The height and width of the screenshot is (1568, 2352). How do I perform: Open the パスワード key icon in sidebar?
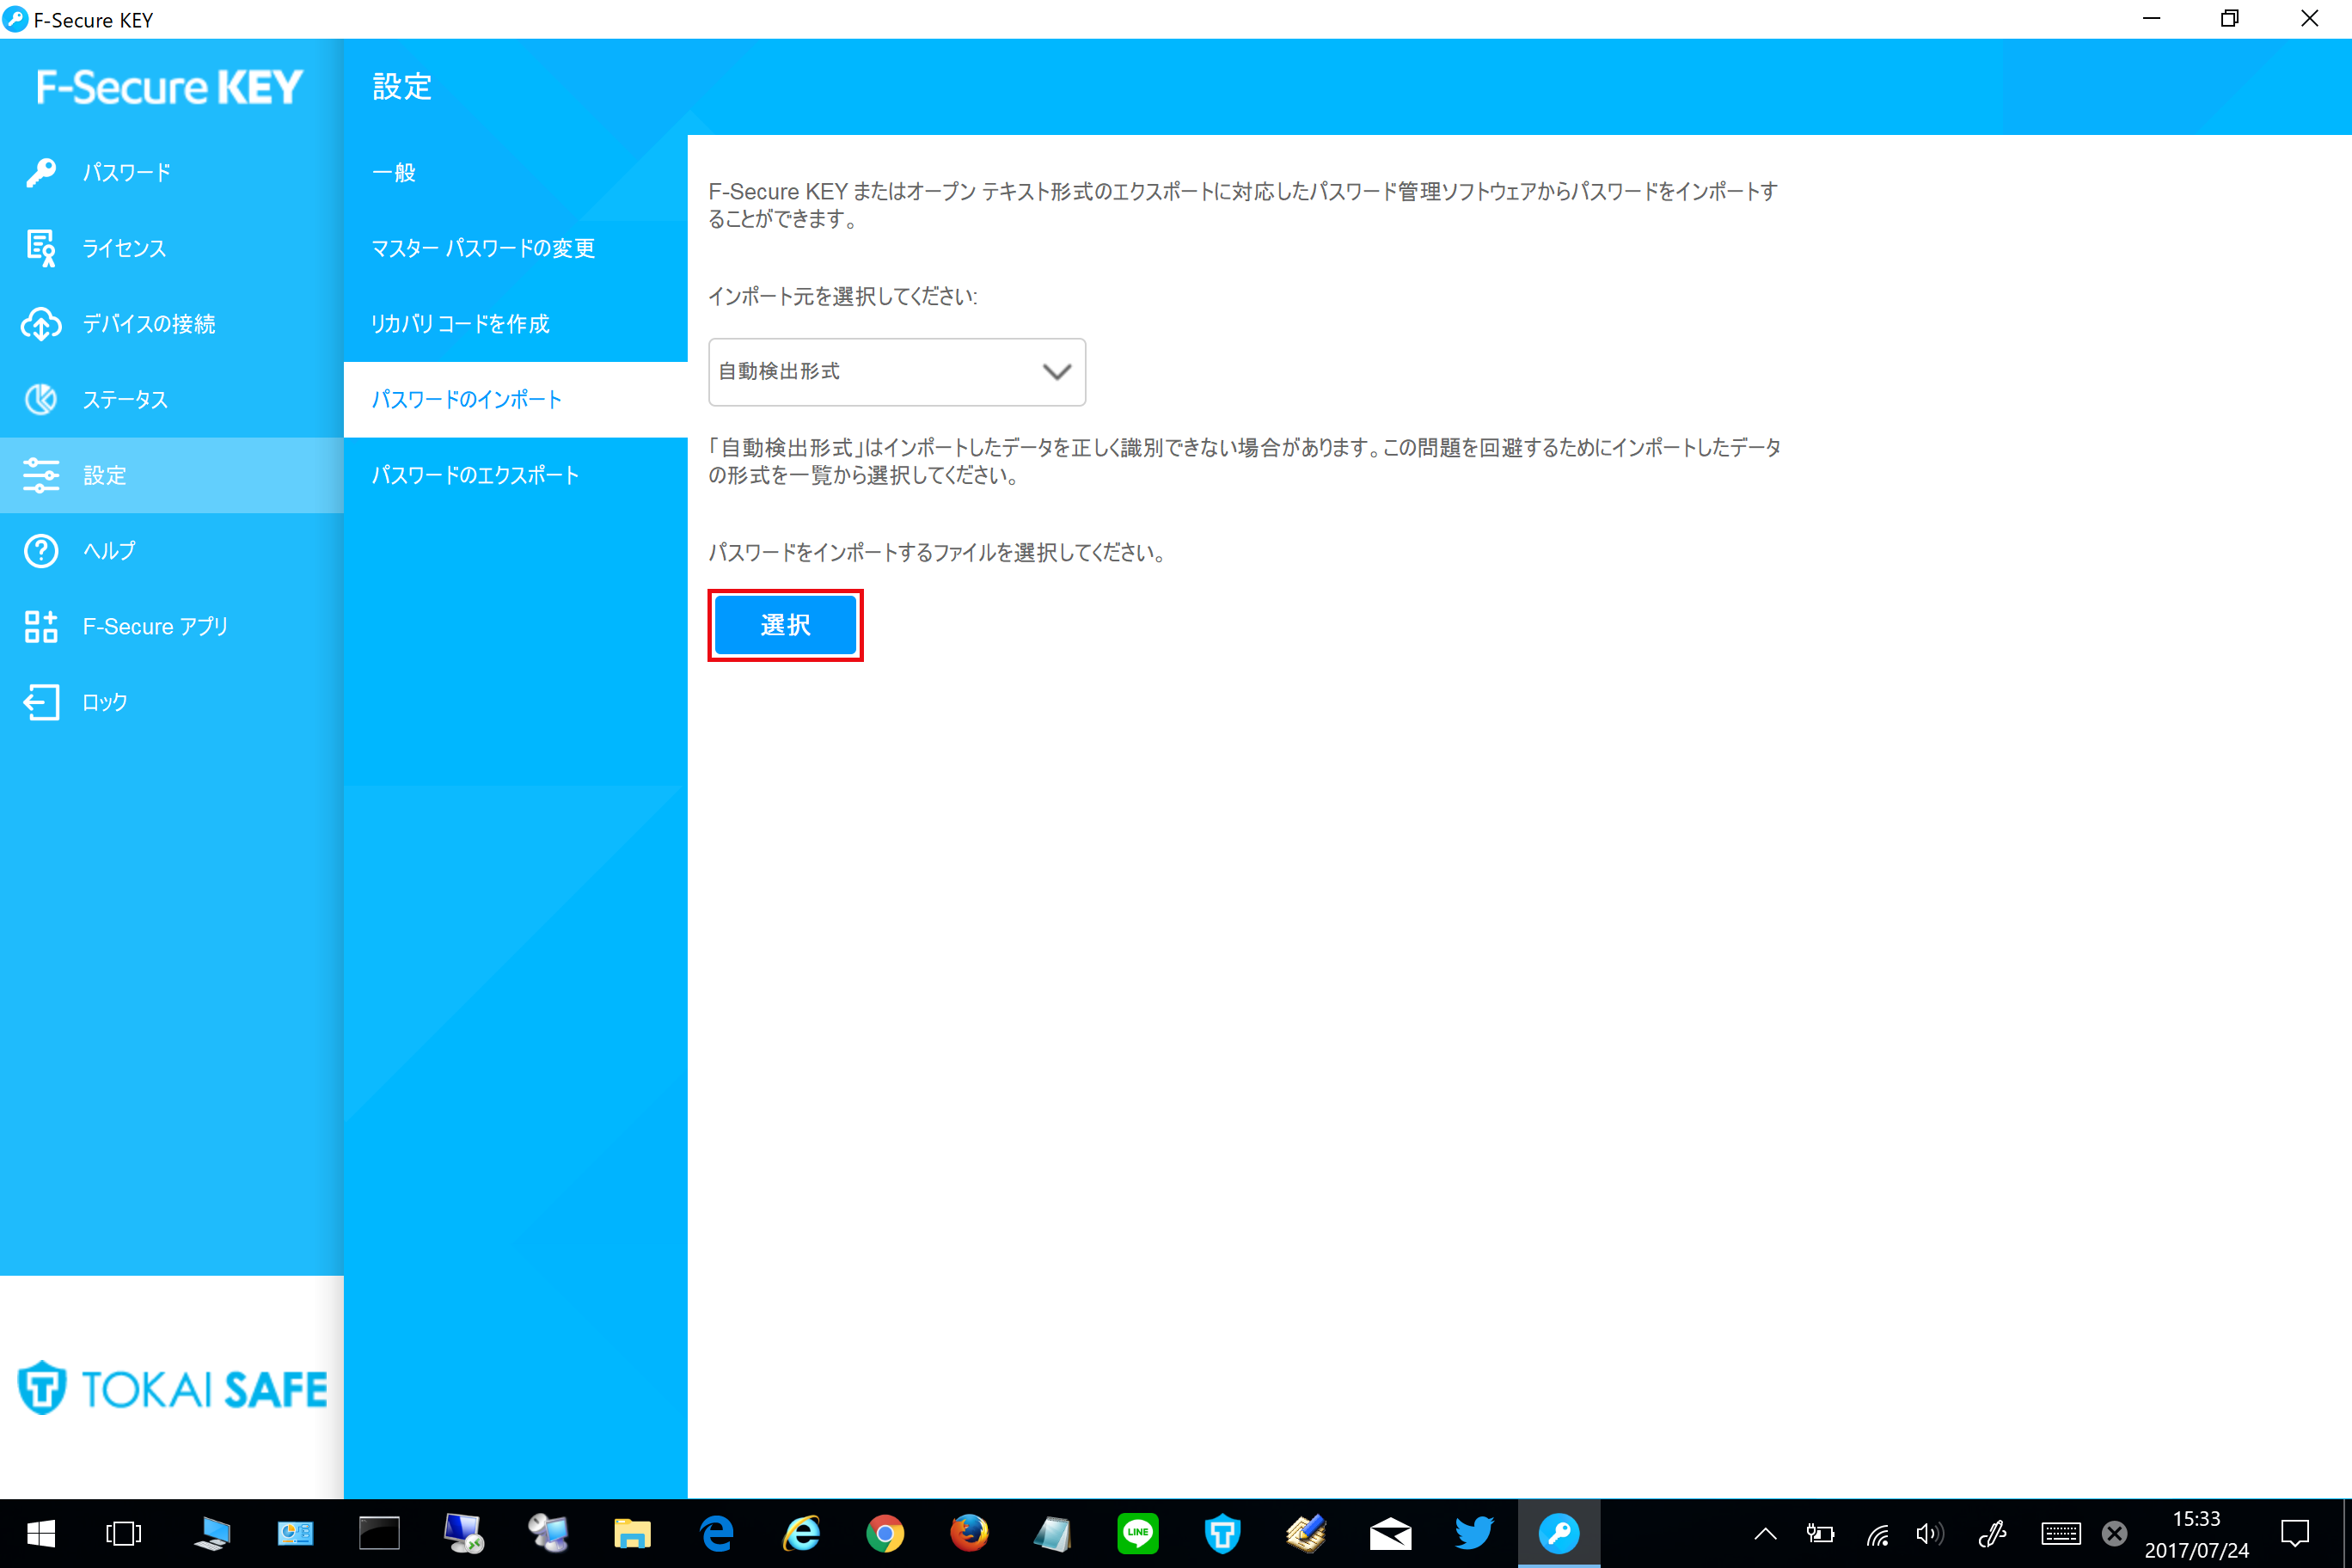click(x=41, y=173)
